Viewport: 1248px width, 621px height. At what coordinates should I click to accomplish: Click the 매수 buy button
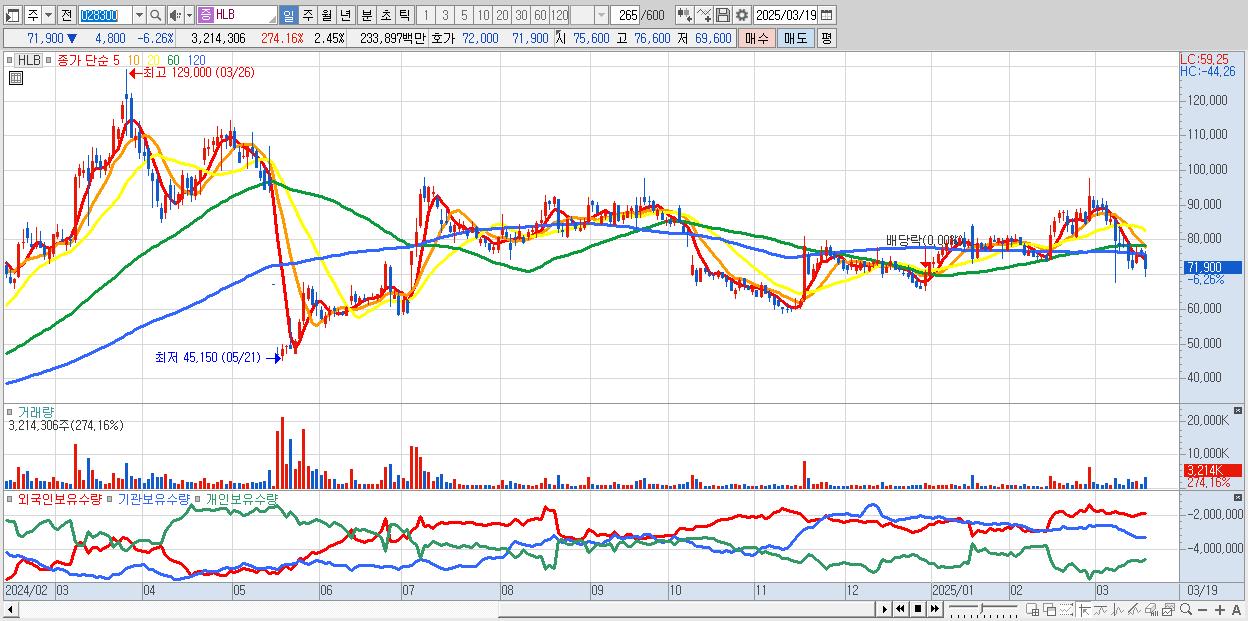(x=756, y=38)
